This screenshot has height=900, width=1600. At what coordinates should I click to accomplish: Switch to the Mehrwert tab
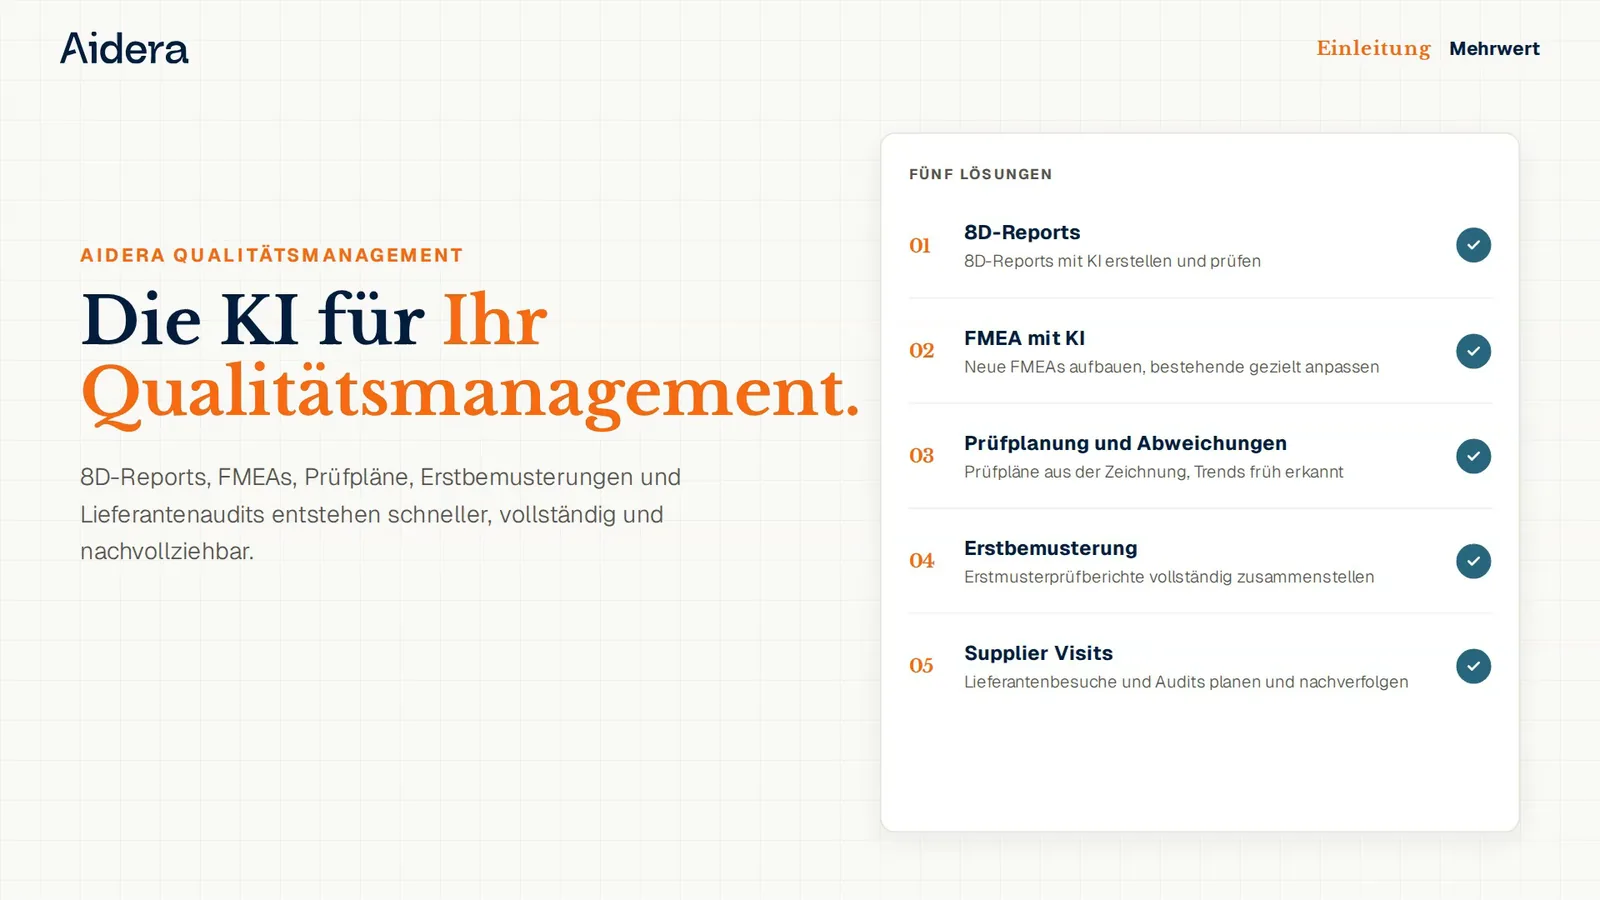point(1494,48)
